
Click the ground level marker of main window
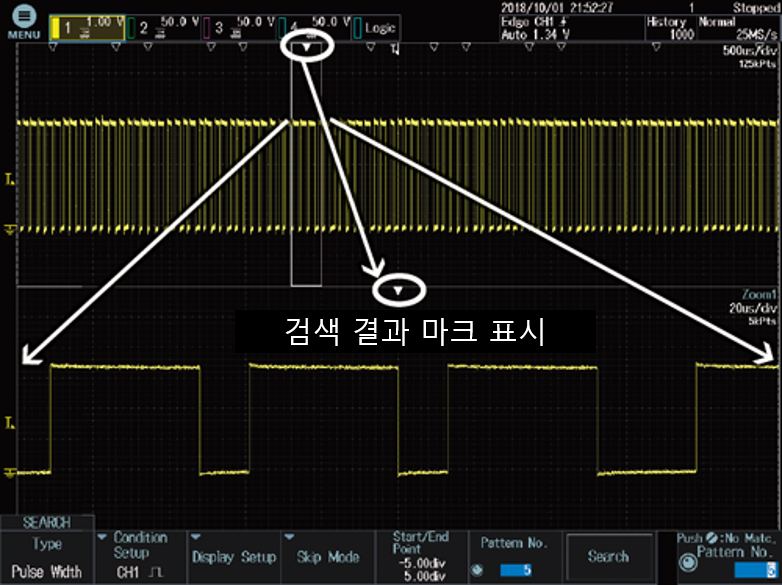click(9, 229)
